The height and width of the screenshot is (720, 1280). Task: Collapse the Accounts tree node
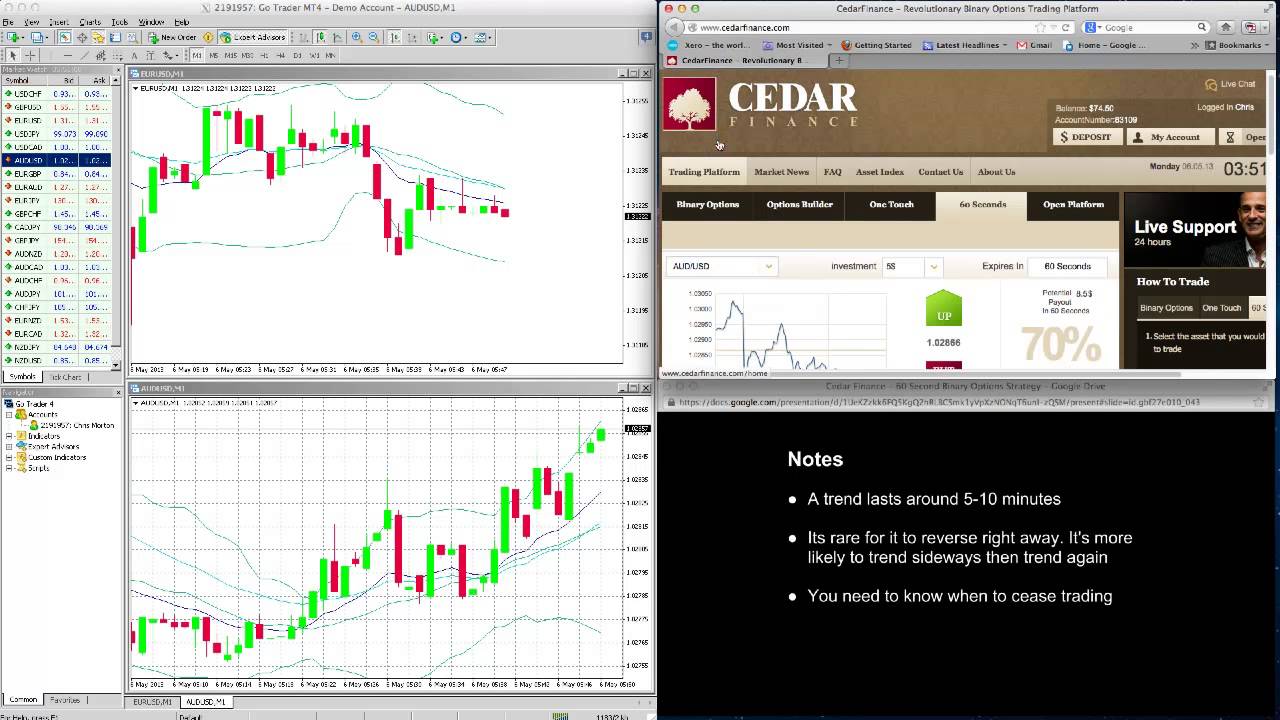coord(9,415)
